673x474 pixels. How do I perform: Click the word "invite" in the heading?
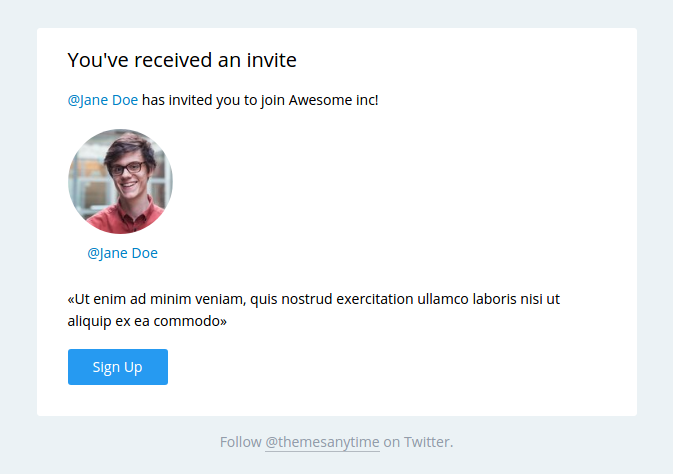coord(272,60)
